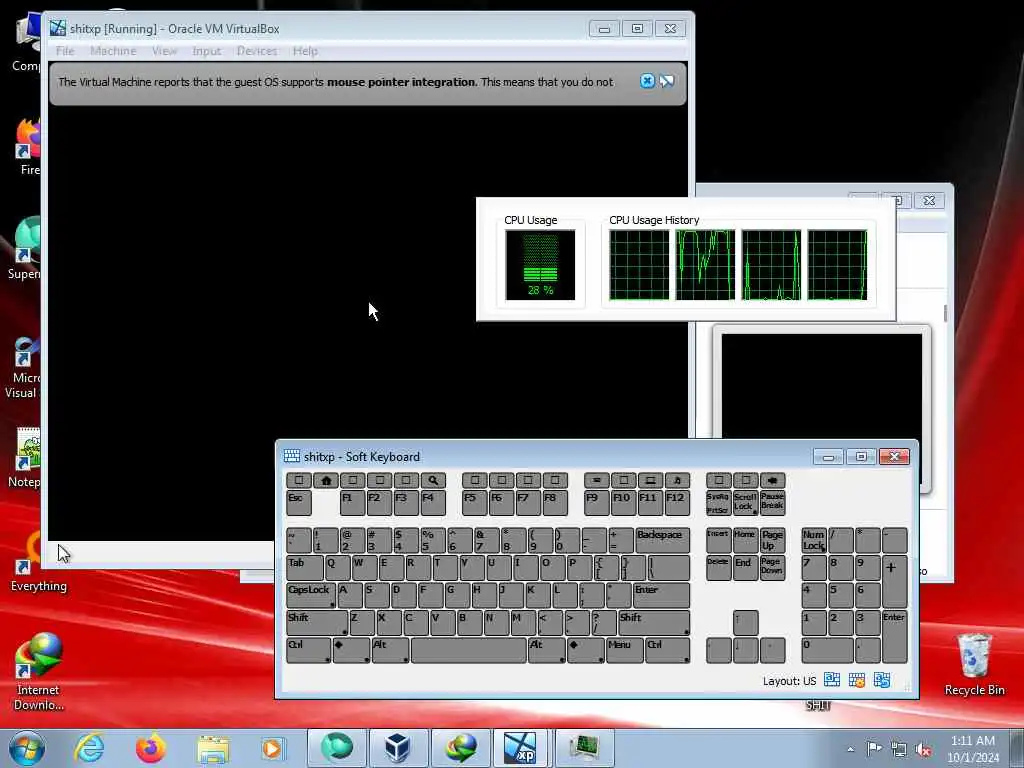Click the F12 key
This screenshot has height=768, width=1024.
pos(677,503)
